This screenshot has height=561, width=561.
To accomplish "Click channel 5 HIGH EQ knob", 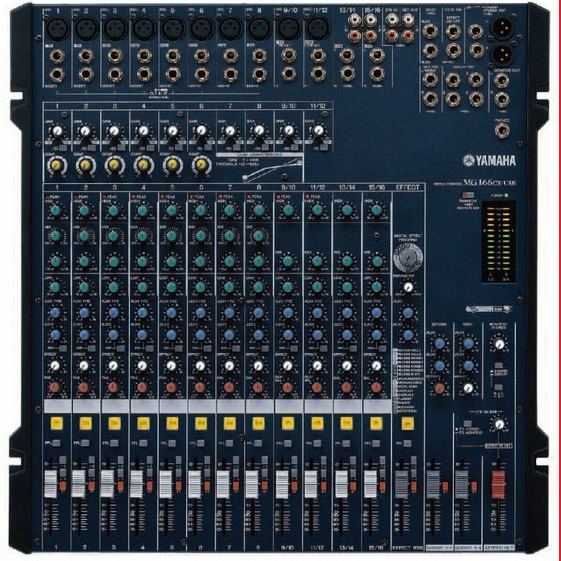I will tap(172, 210).
